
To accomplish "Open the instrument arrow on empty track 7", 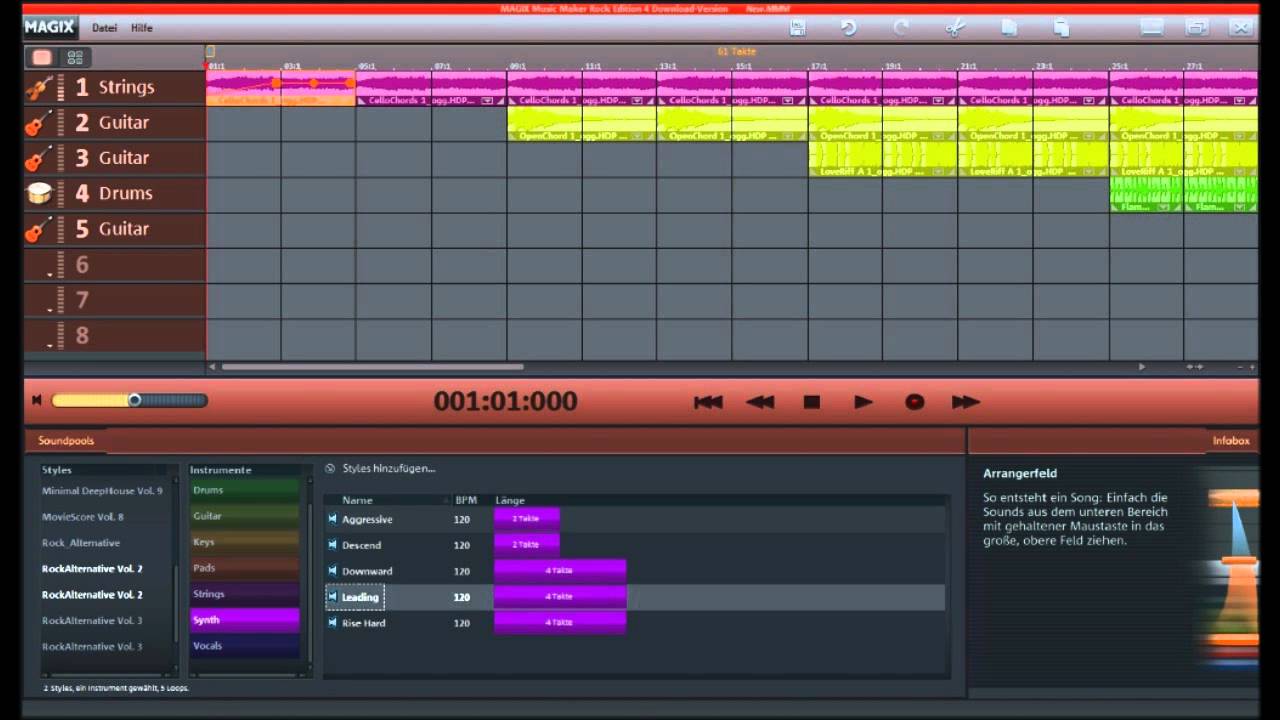I will point(50,309).
